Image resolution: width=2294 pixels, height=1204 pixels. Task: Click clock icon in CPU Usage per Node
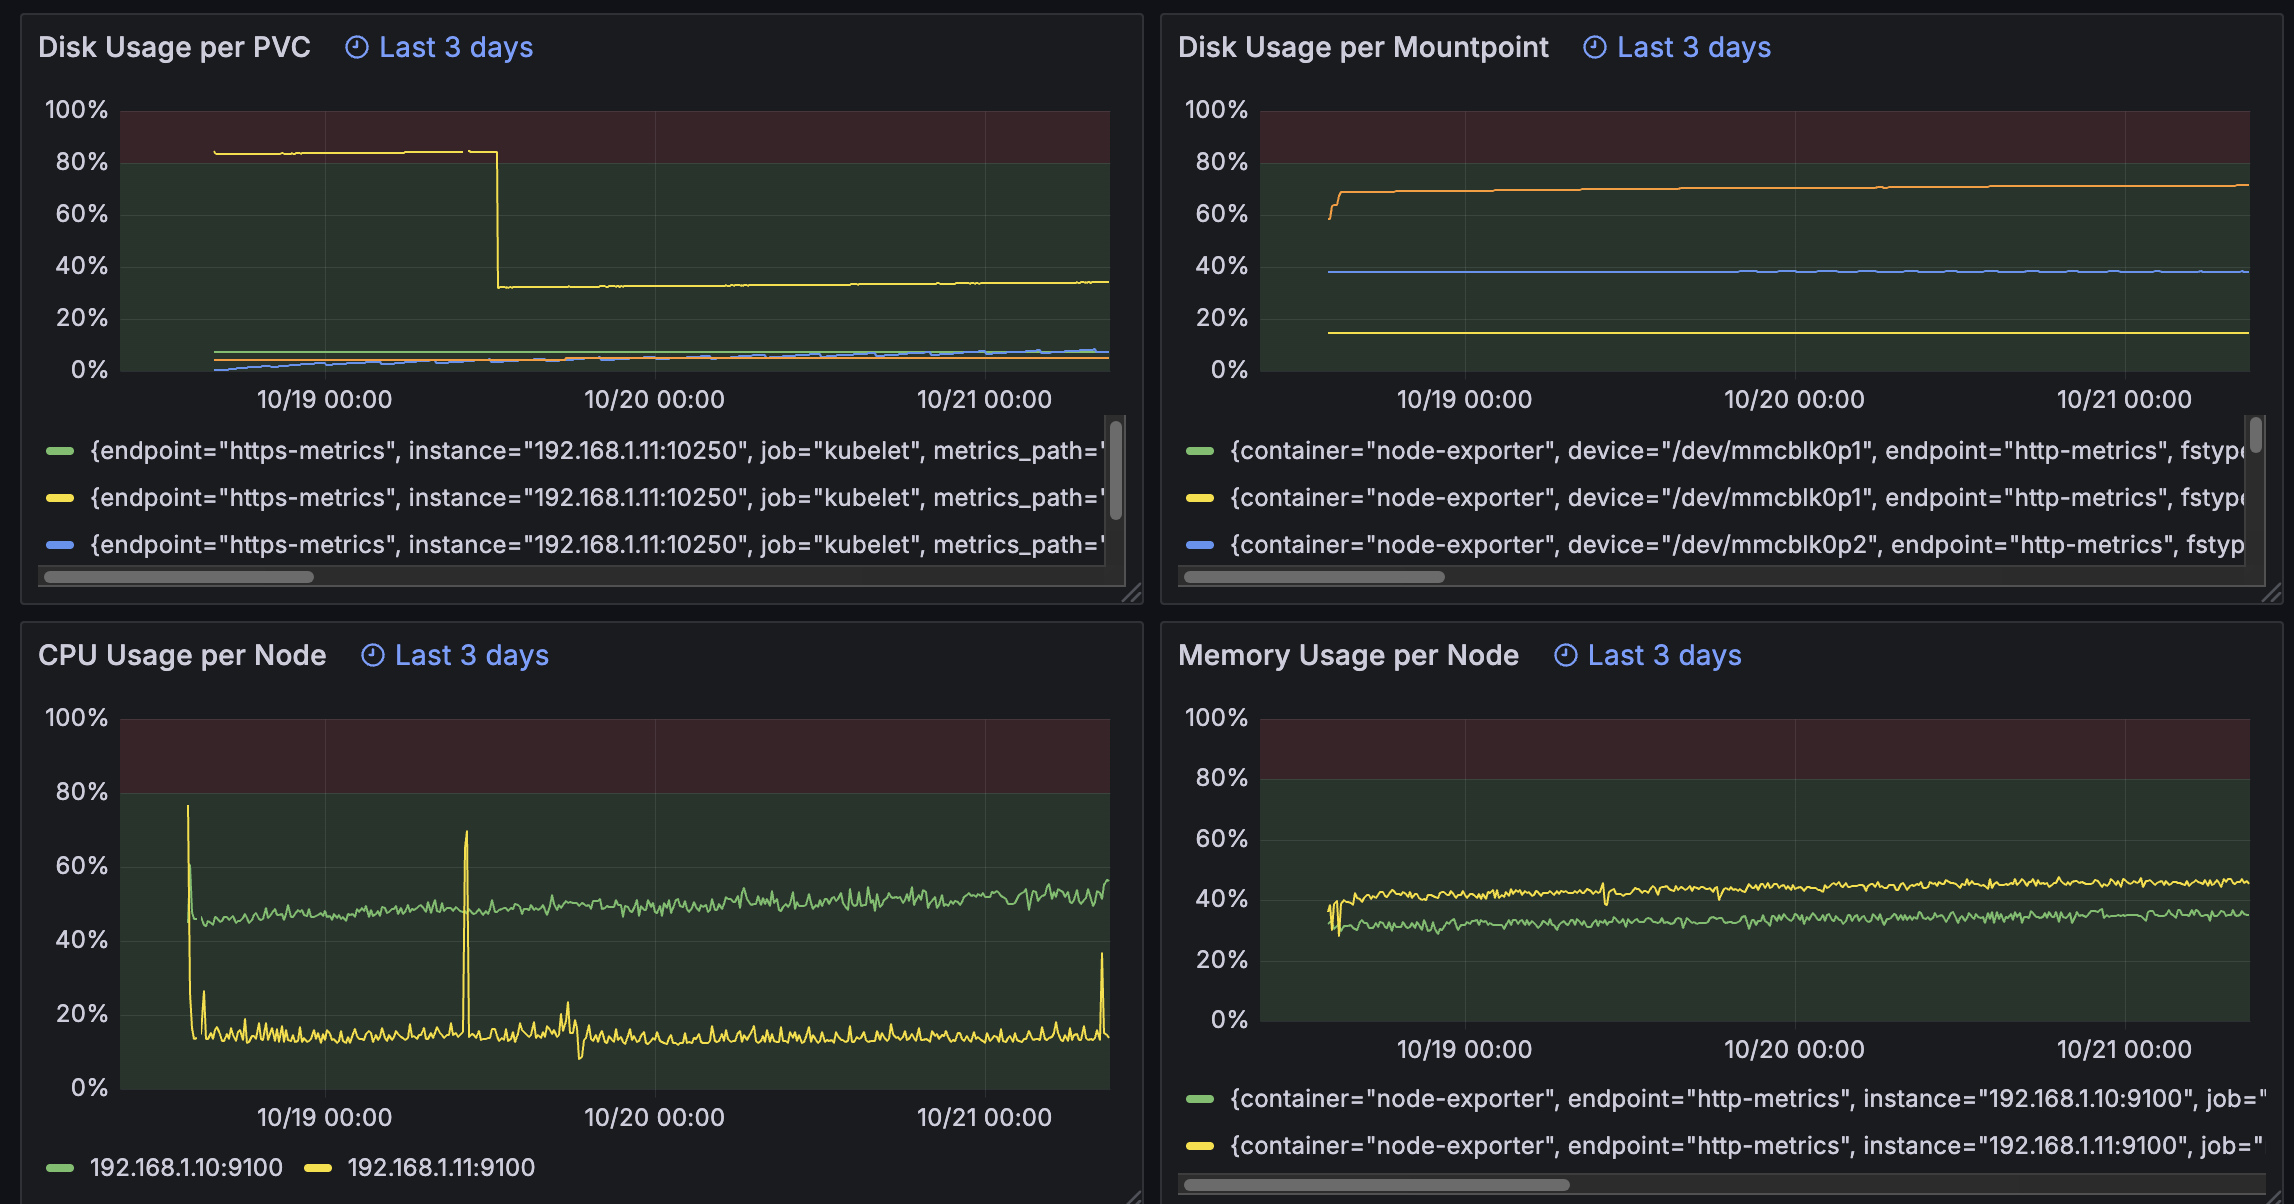pyautogui.click(x=372, y=655)
